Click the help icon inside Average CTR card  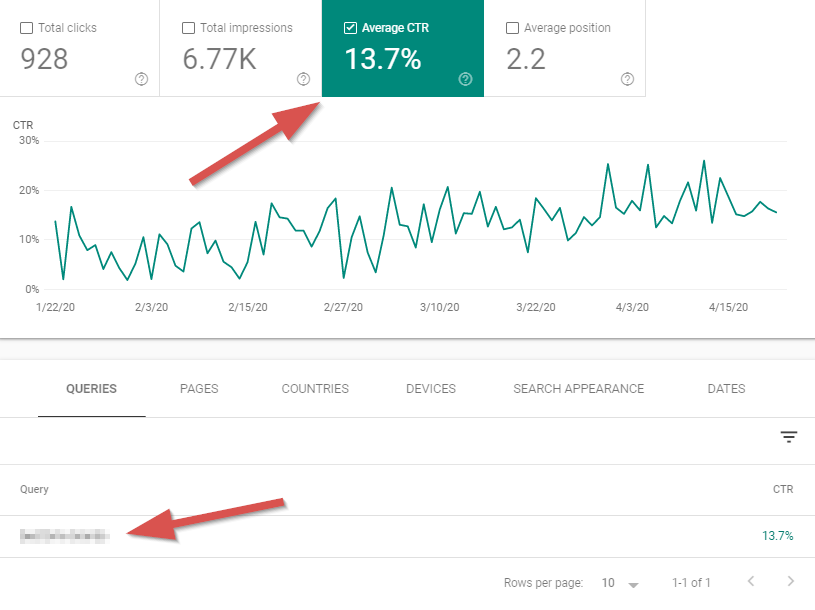click(x=465, y=77)
